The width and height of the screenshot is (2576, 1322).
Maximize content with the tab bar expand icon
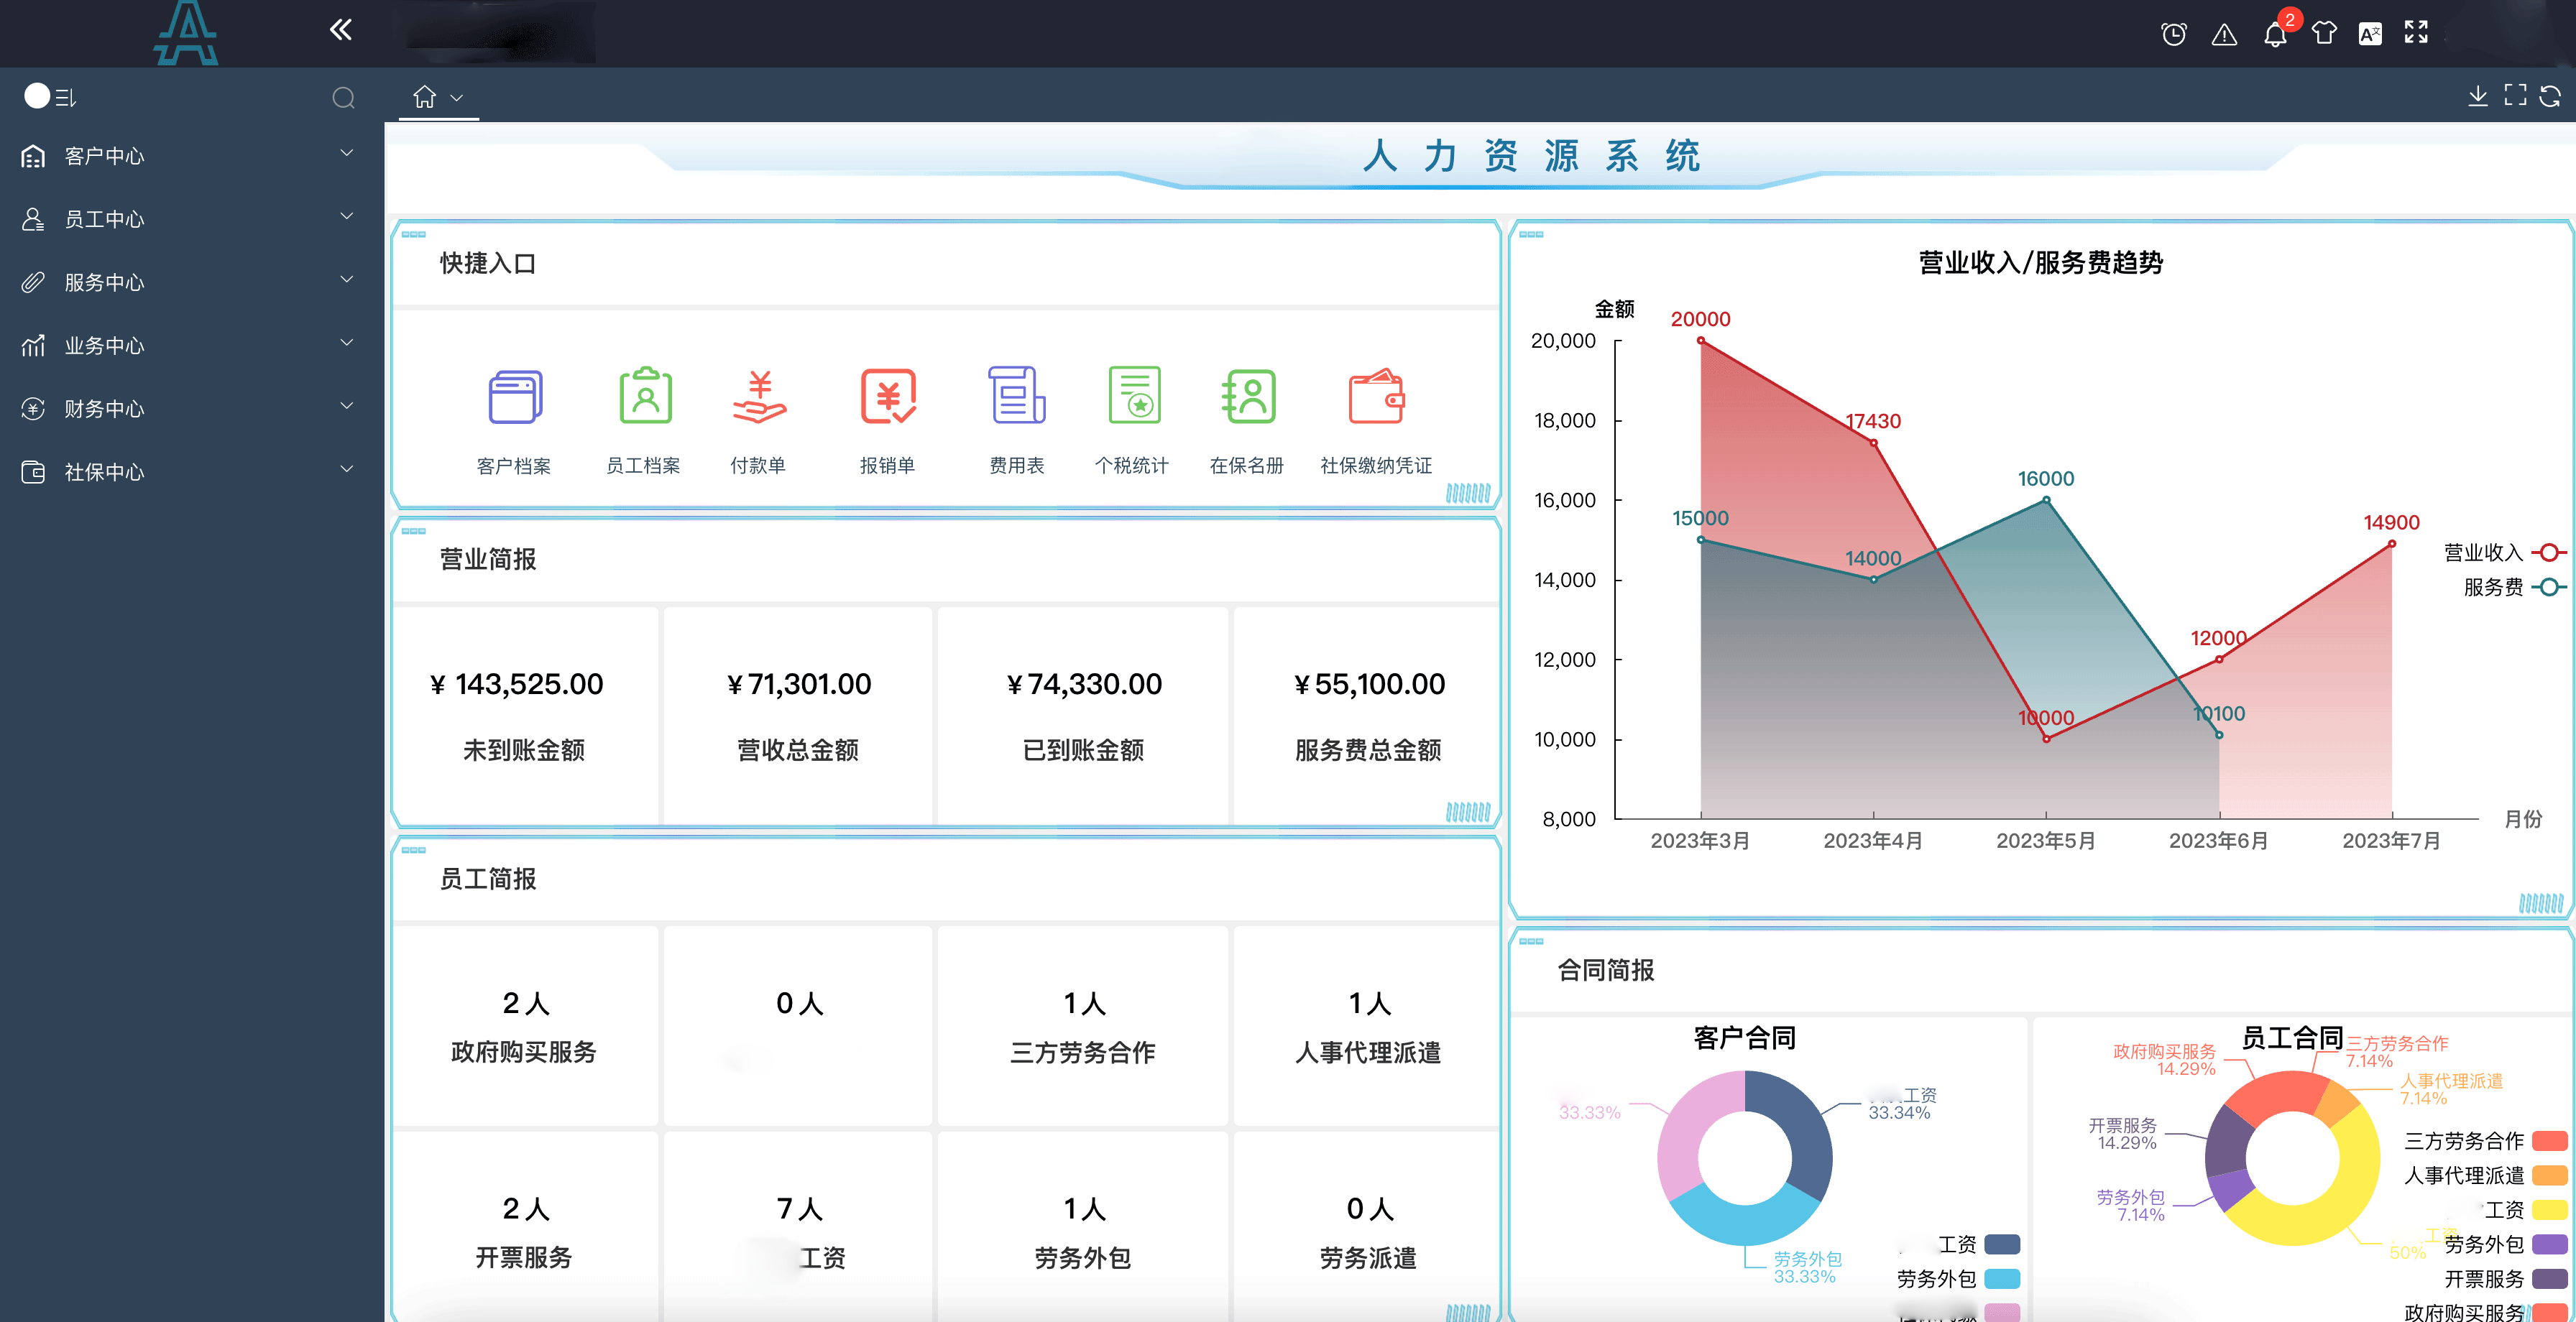tap(2515, 95)
